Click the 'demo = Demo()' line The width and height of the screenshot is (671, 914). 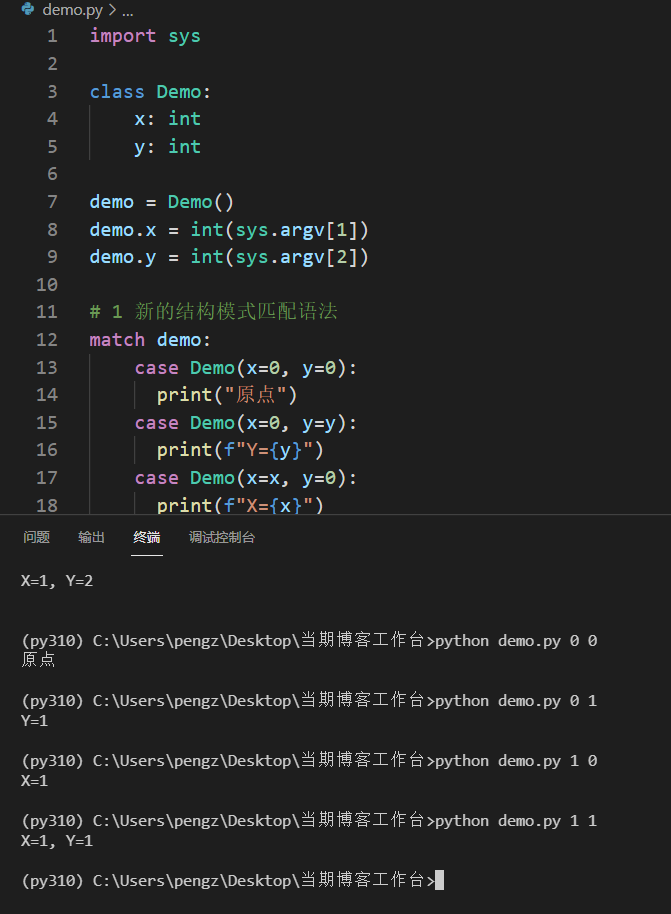coord(161,202)
